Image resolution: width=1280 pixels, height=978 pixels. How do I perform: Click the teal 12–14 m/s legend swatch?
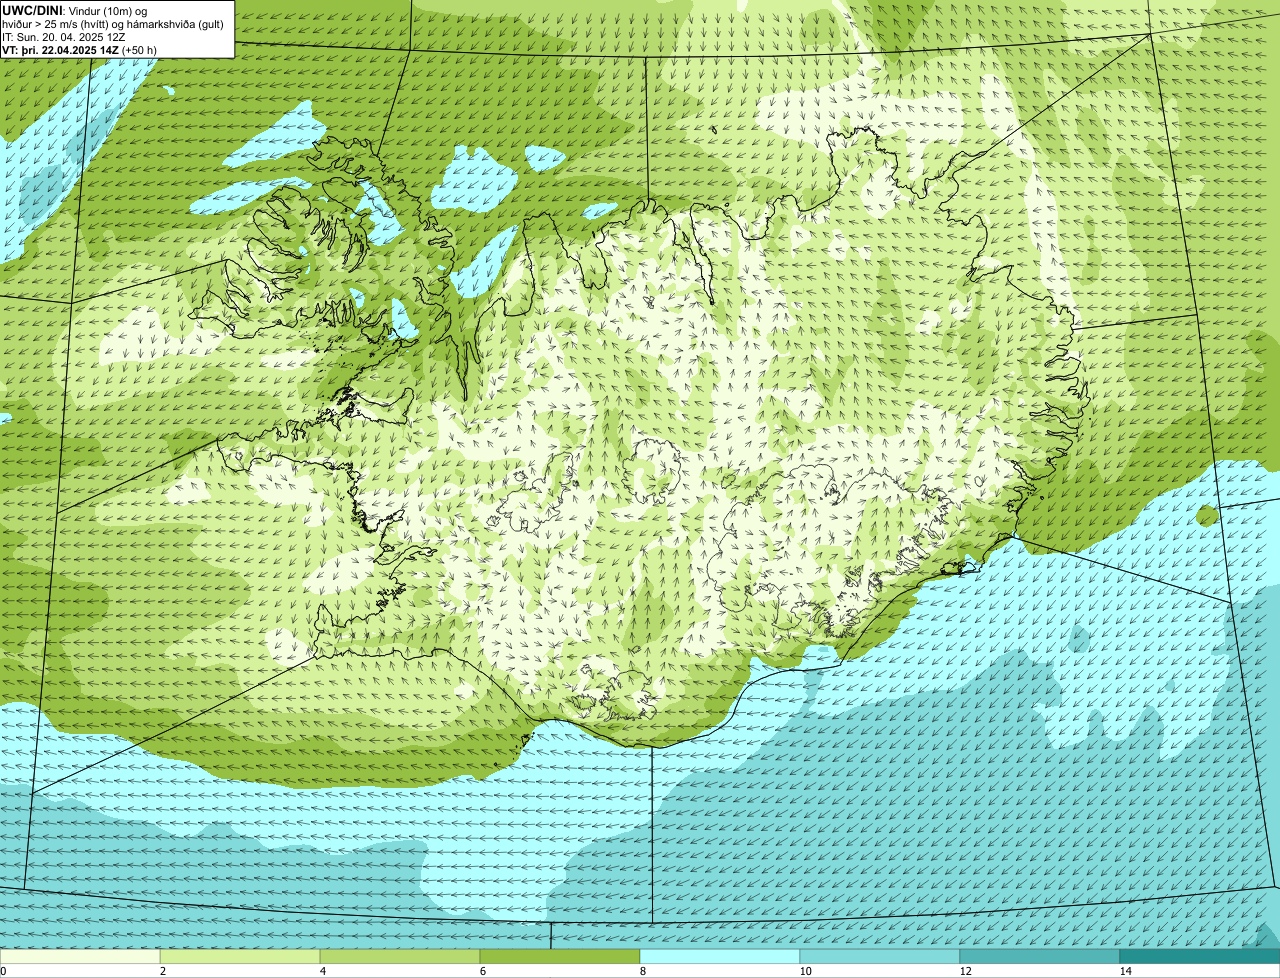(1040, 956)
